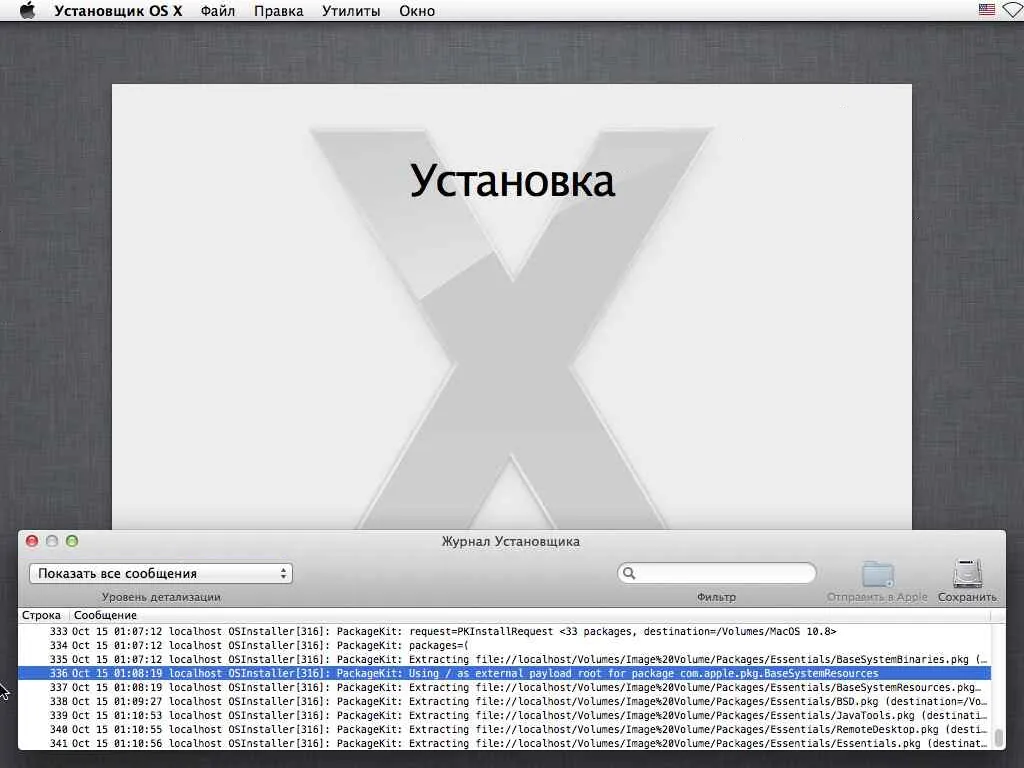Click the Отправить в Apple folder icon
This screenshot has width=1024, height=768.
[x=877, y=575]
